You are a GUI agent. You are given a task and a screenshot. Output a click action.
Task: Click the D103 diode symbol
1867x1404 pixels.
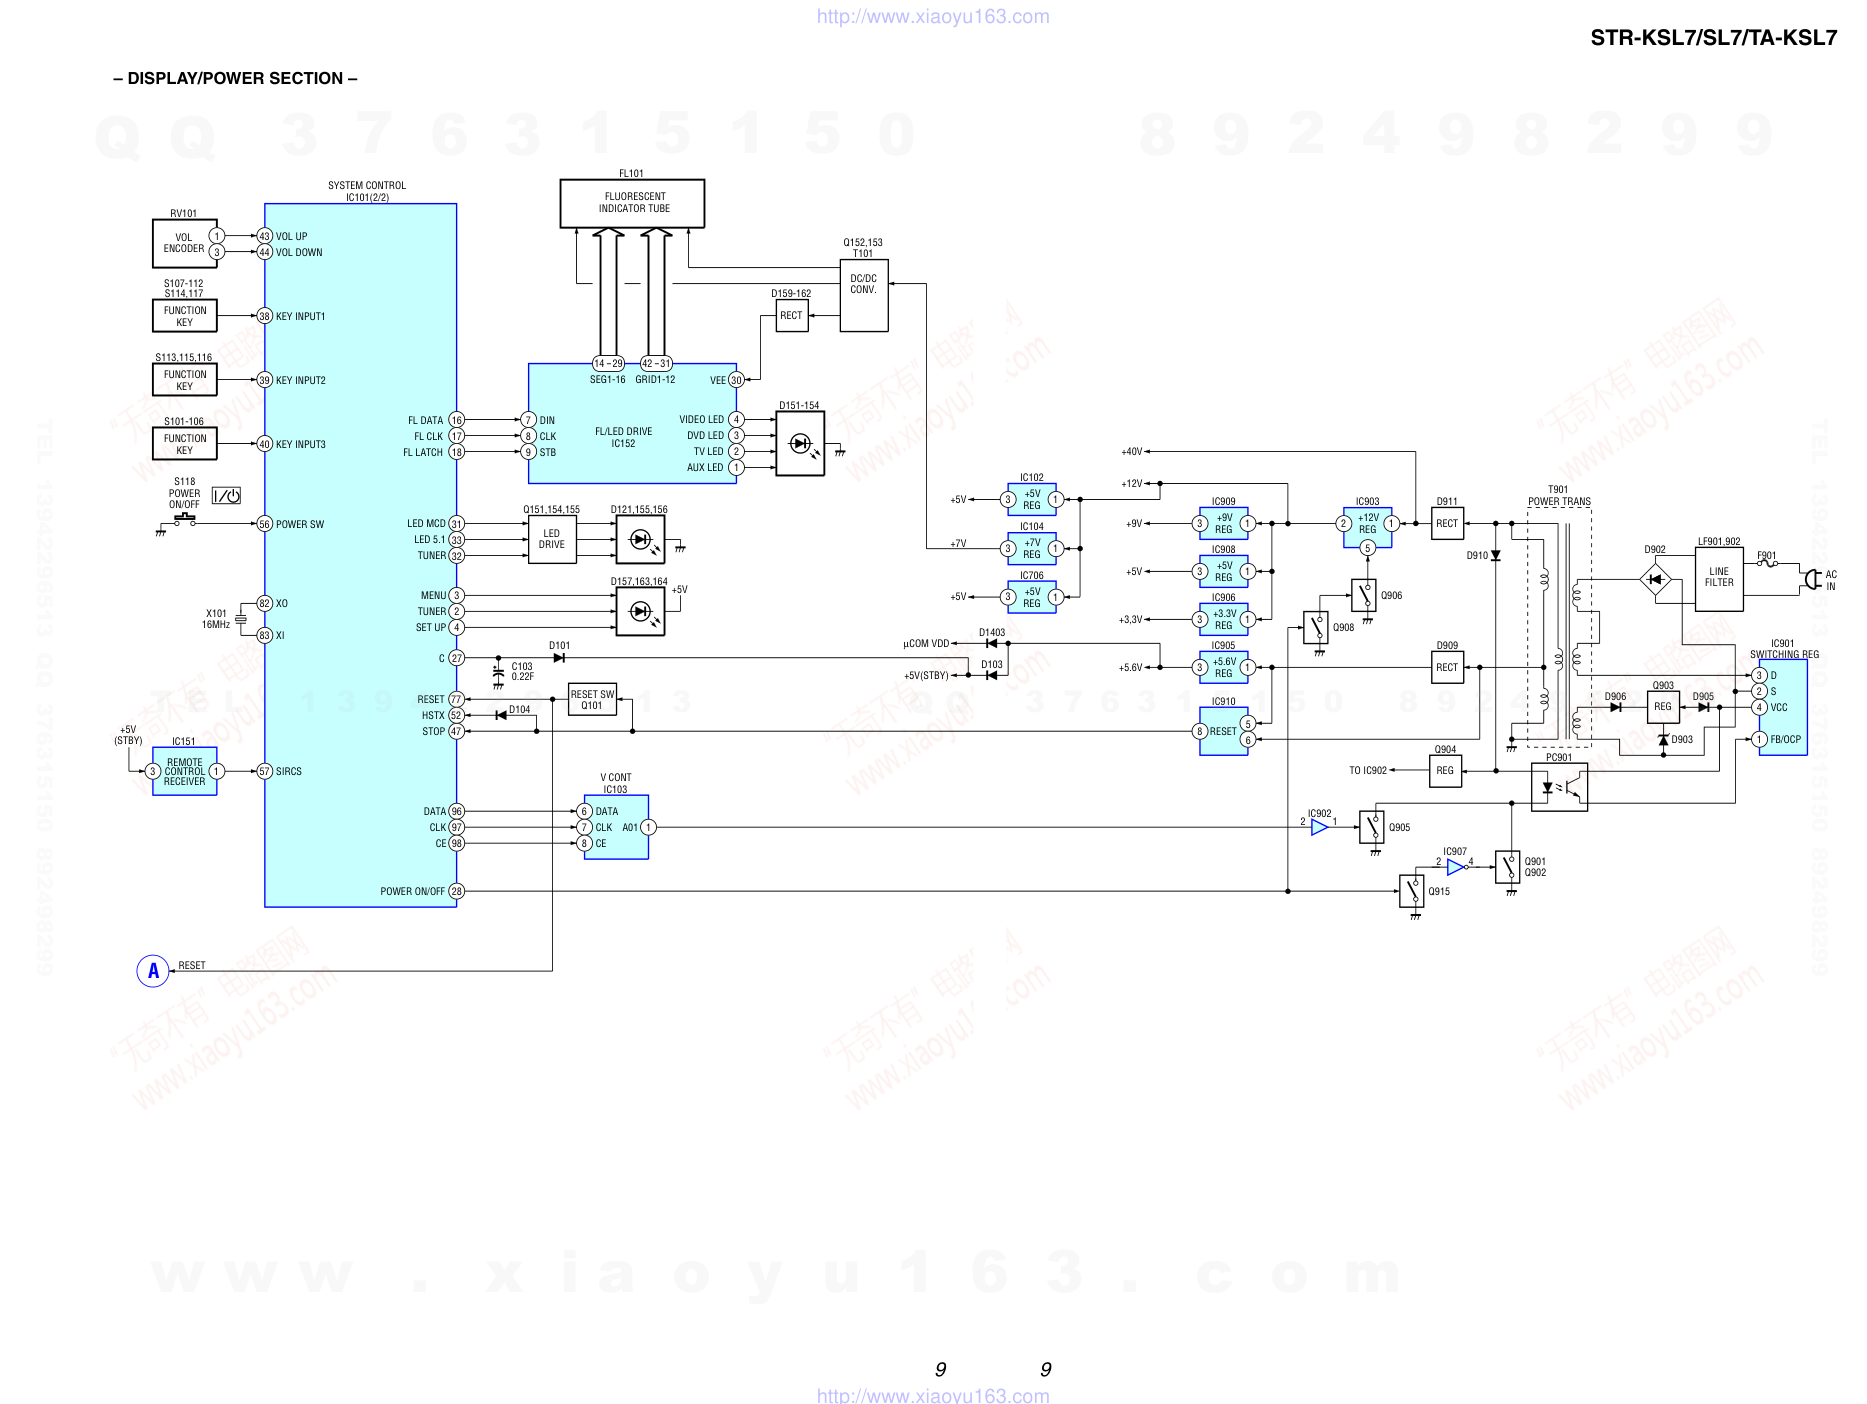(991, 675)
